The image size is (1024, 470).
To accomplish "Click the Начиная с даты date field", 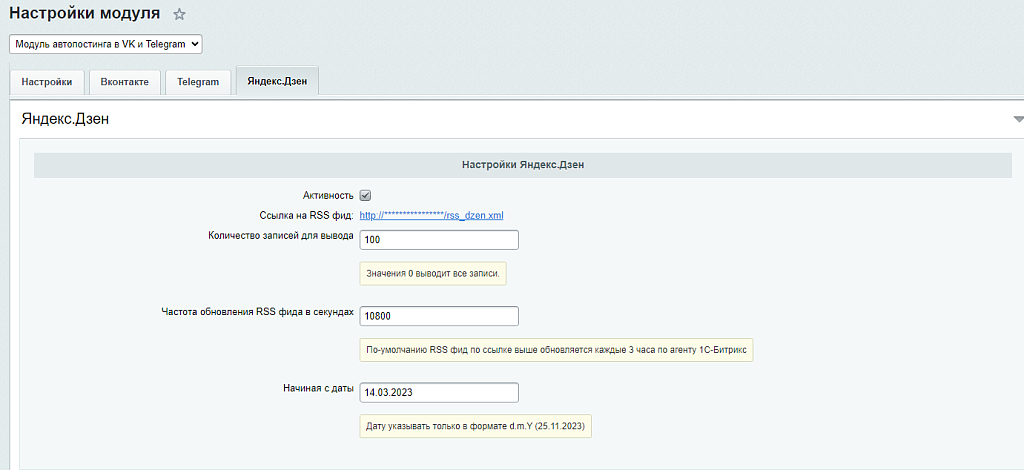I will pyautogui.click(x=439, y=392).
